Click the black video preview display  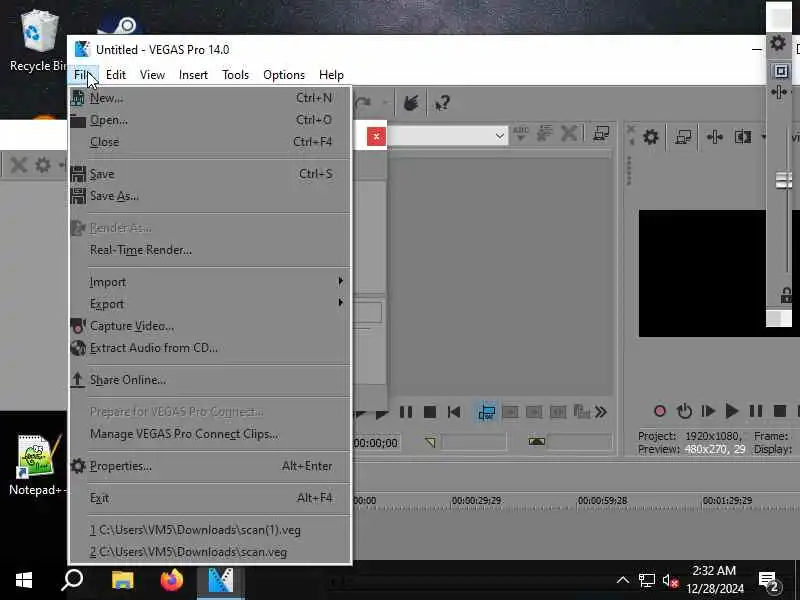(x=702, y=273)
